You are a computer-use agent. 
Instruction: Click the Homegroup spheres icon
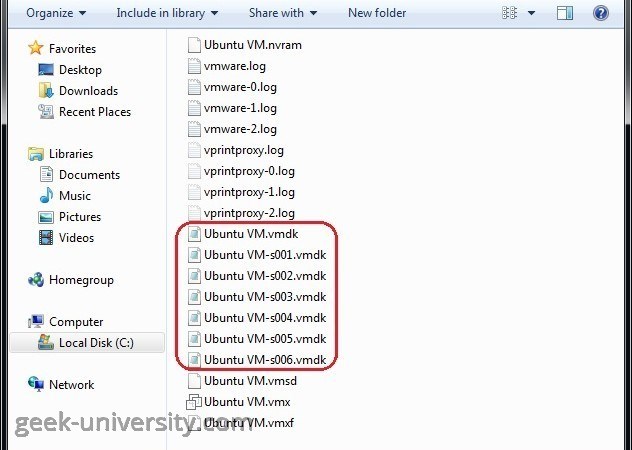36,280
